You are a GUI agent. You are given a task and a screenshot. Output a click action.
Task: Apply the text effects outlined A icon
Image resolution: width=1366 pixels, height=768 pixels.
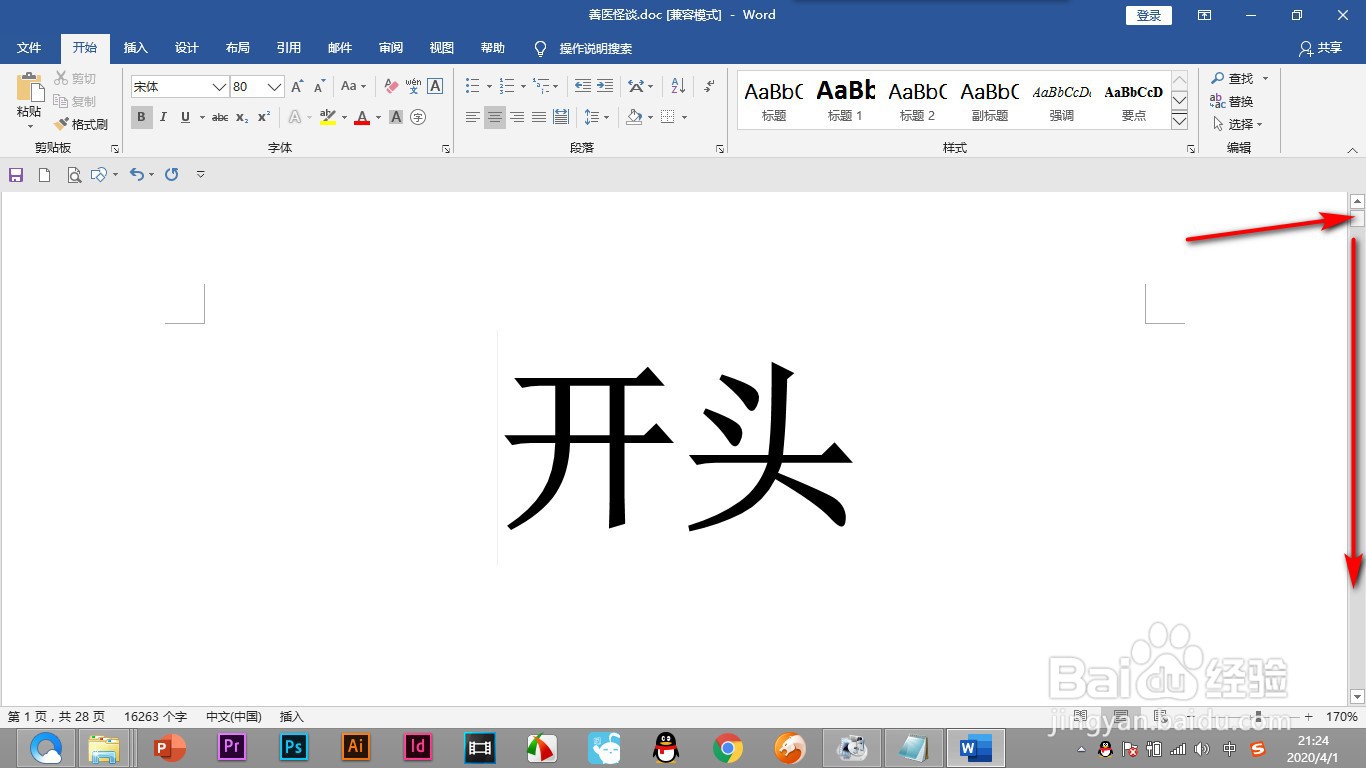tap(296, 117)
